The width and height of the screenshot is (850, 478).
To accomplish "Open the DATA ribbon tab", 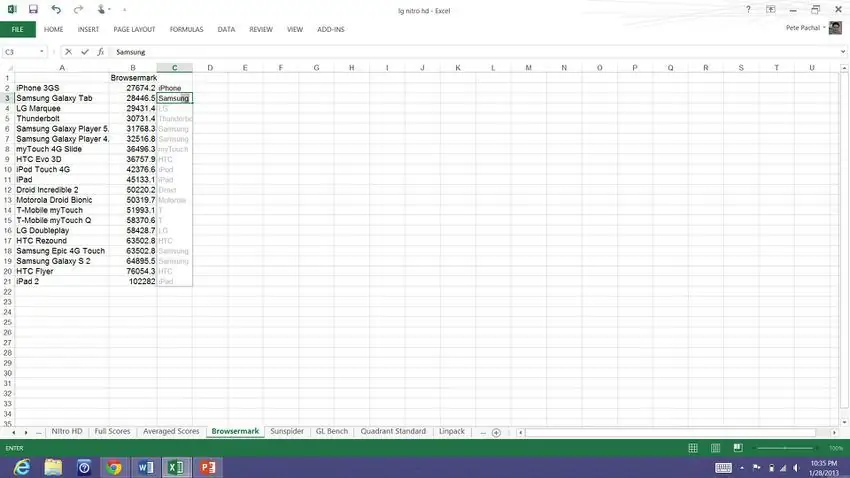I will pos(227,29).
